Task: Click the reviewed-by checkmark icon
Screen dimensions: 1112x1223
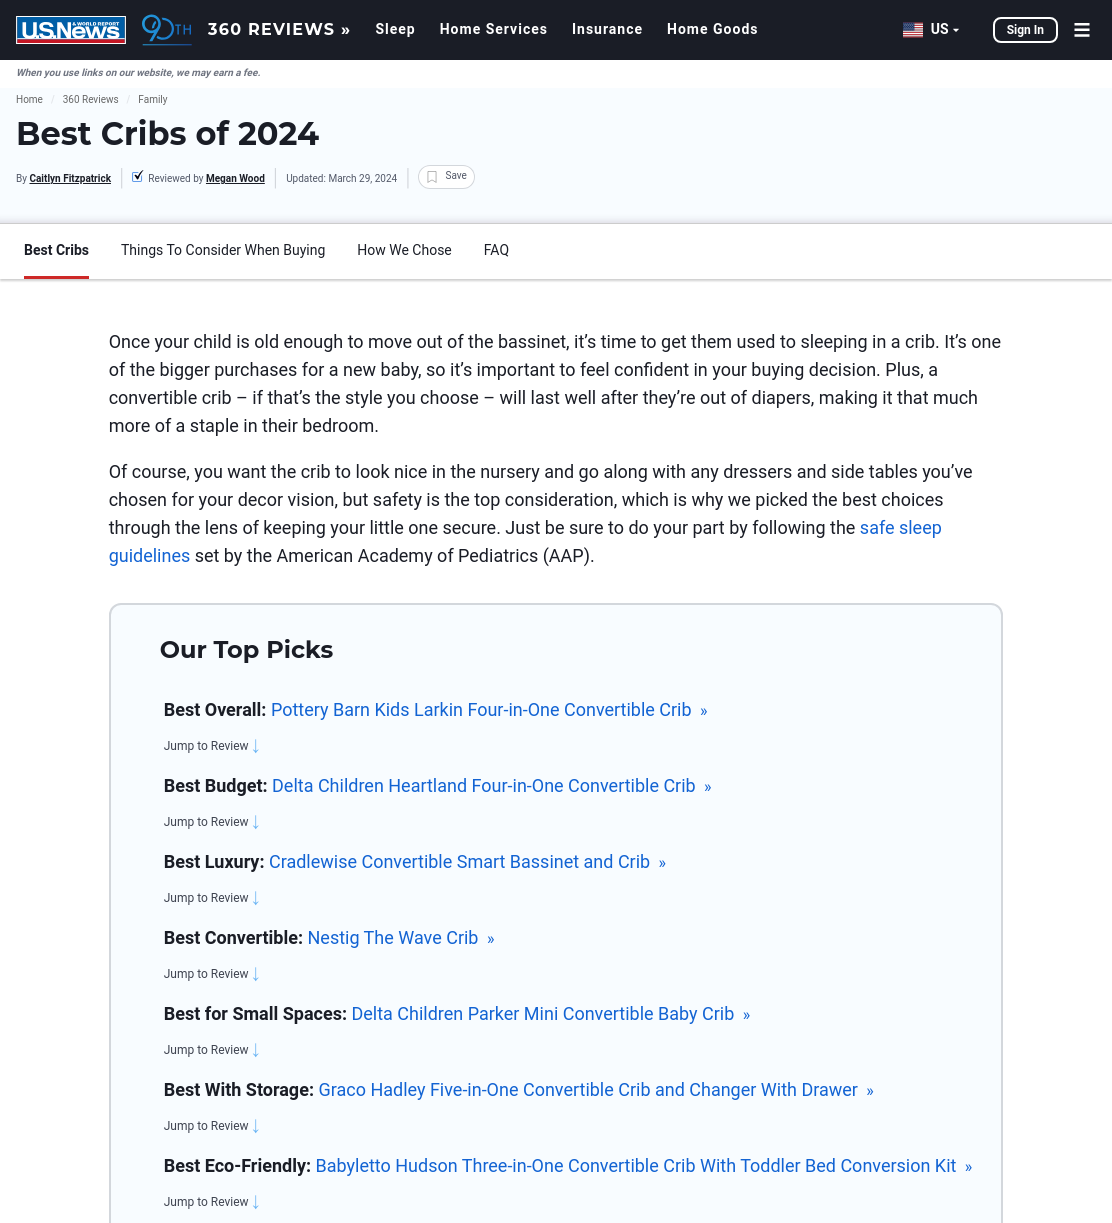Action: coord(138,177)
